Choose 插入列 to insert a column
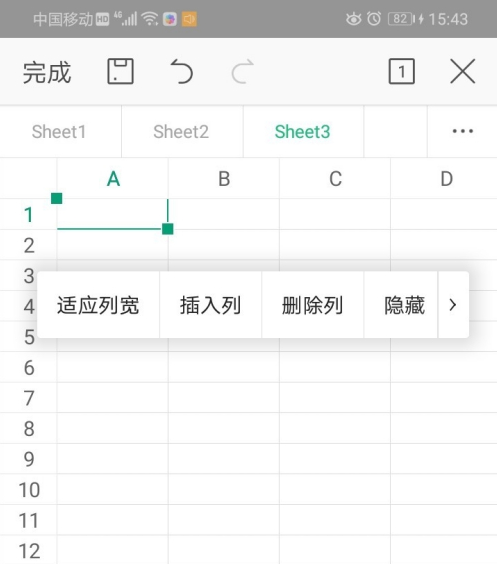 (210, 305)
